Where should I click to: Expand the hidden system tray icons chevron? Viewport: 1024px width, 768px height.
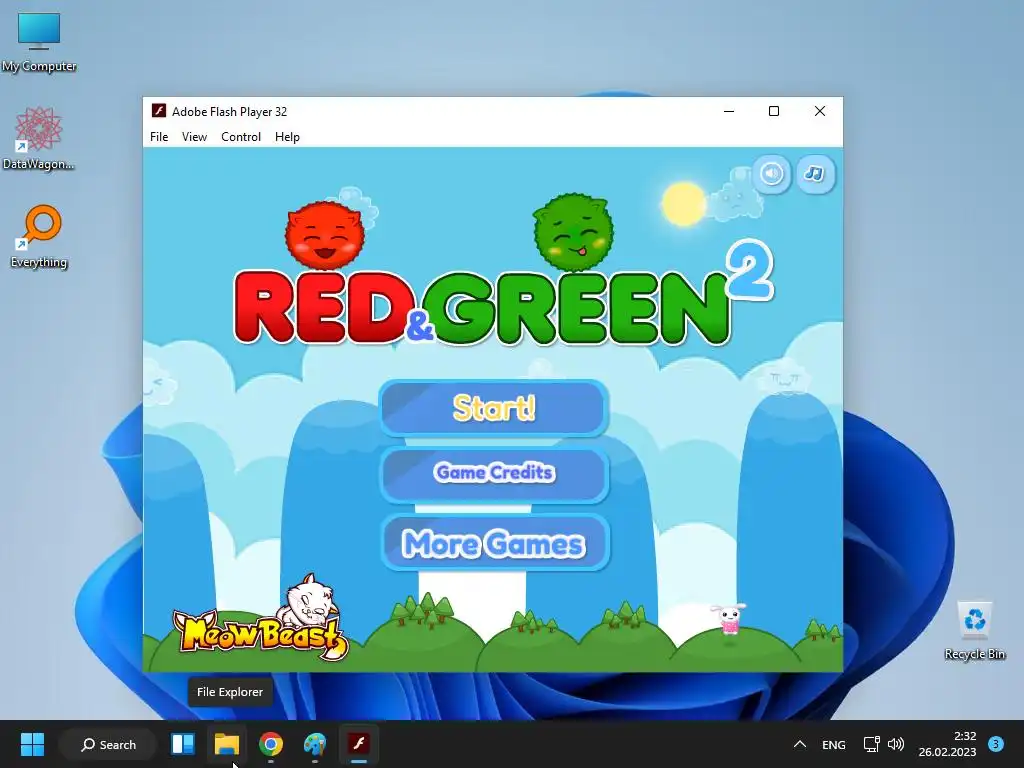800,744
